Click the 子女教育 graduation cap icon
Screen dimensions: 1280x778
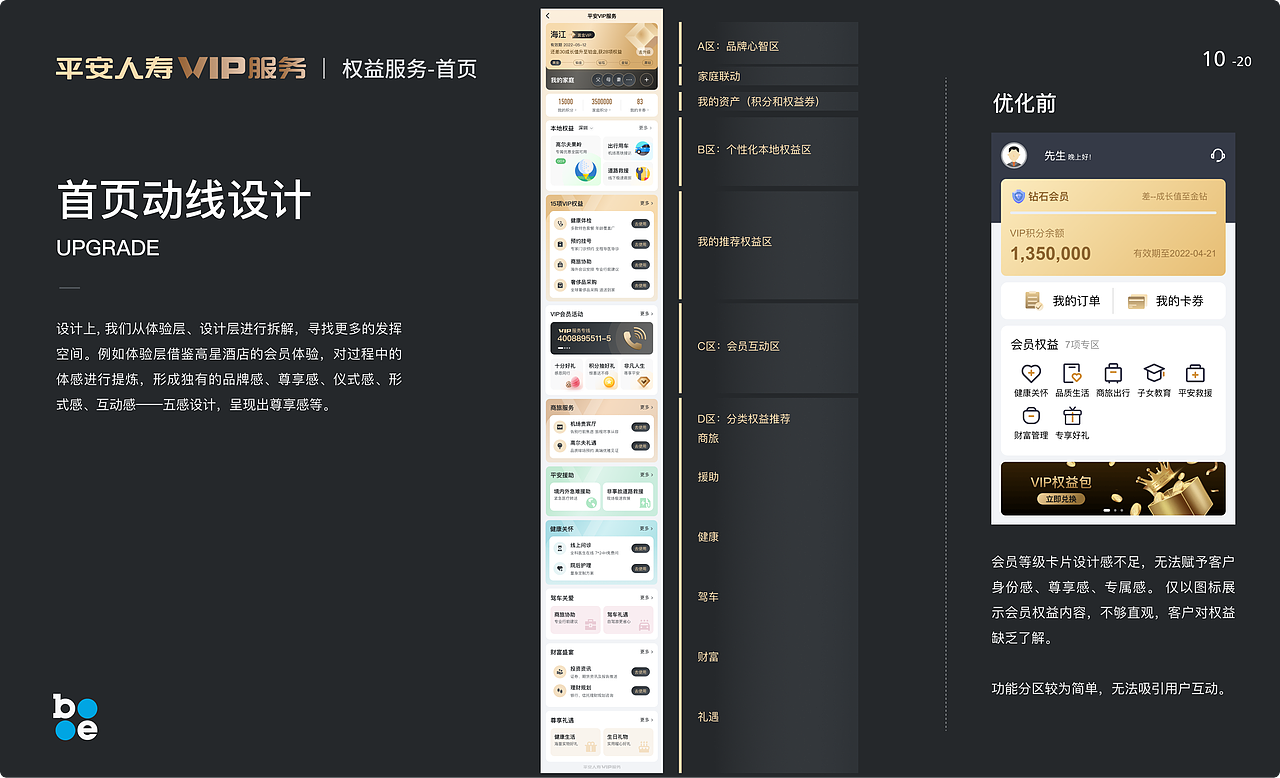1155,373
